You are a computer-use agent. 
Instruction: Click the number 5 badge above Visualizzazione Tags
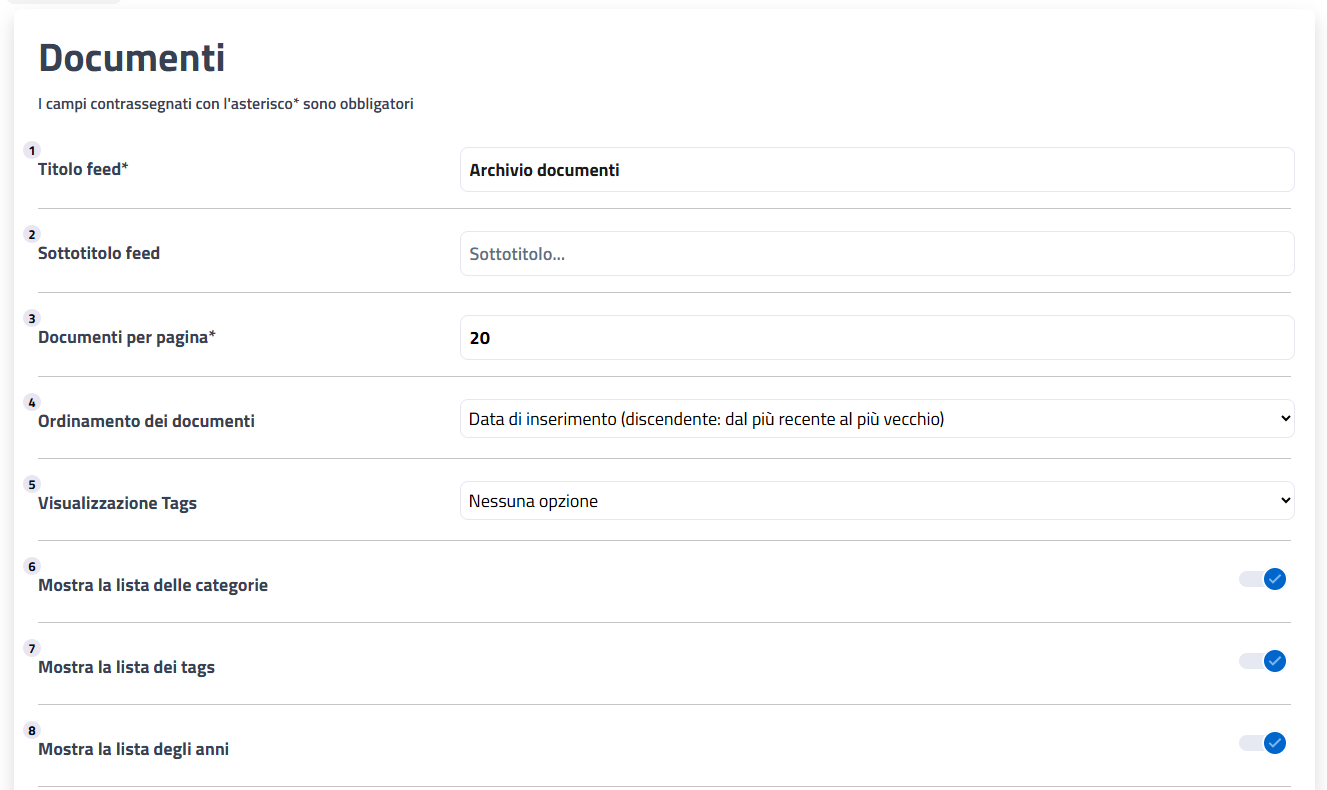click(x=32, y=485)
